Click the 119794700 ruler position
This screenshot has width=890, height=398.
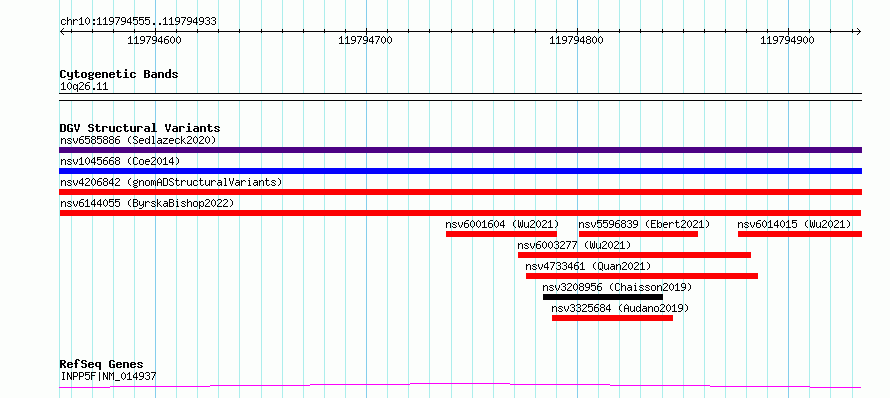[x=365, y=40]
